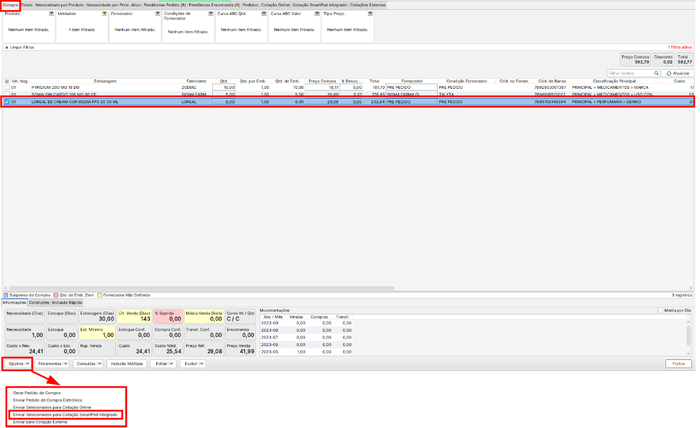Open the Consultas dropdown

coord(88,364)
